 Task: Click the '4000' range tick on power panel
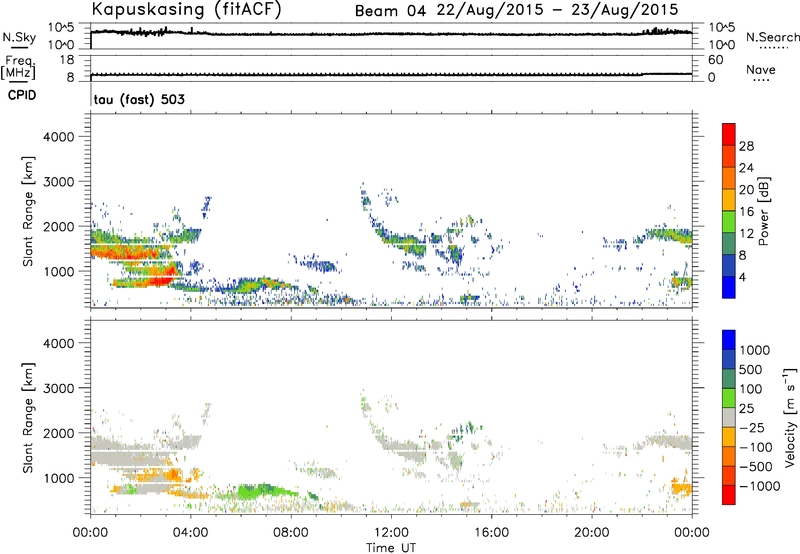point(59,137)
